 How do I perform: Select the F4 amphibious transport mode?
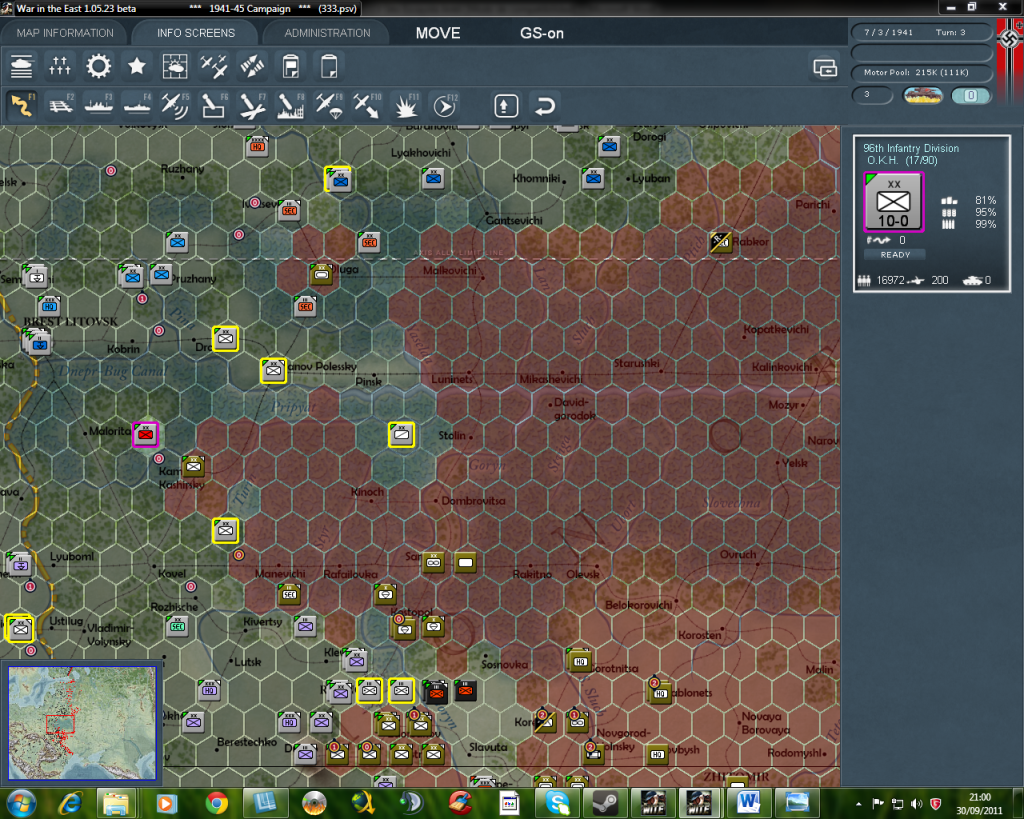137,105
